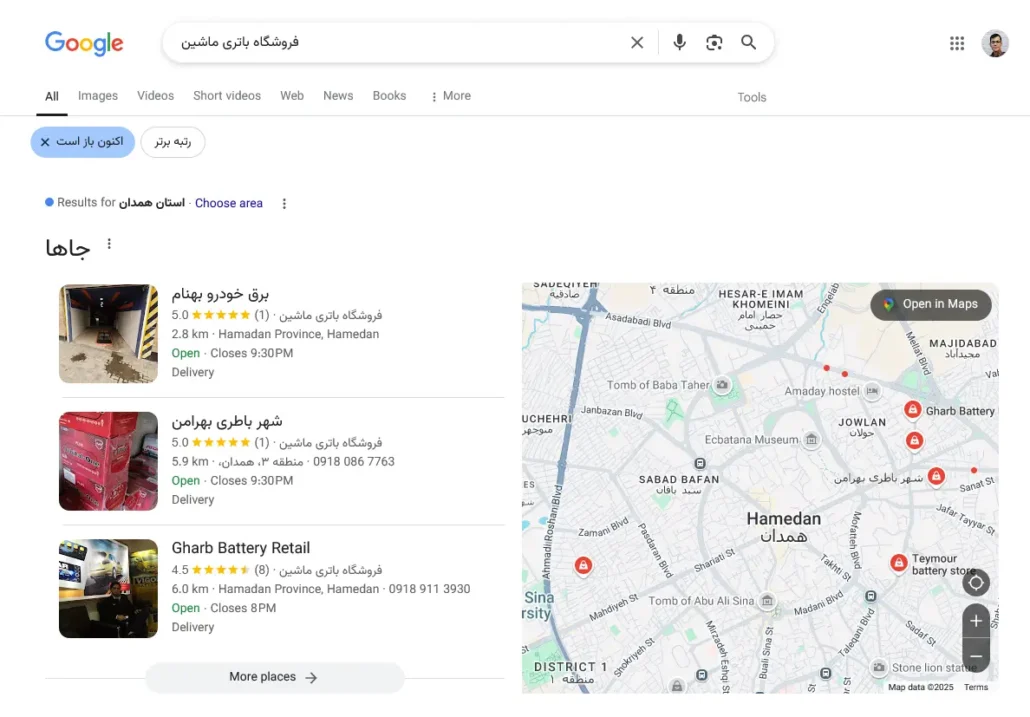The height and width of the screenshot is (717, 1030).
Task: Select the Teymour battery store map pin
Action: coord(899,563)
